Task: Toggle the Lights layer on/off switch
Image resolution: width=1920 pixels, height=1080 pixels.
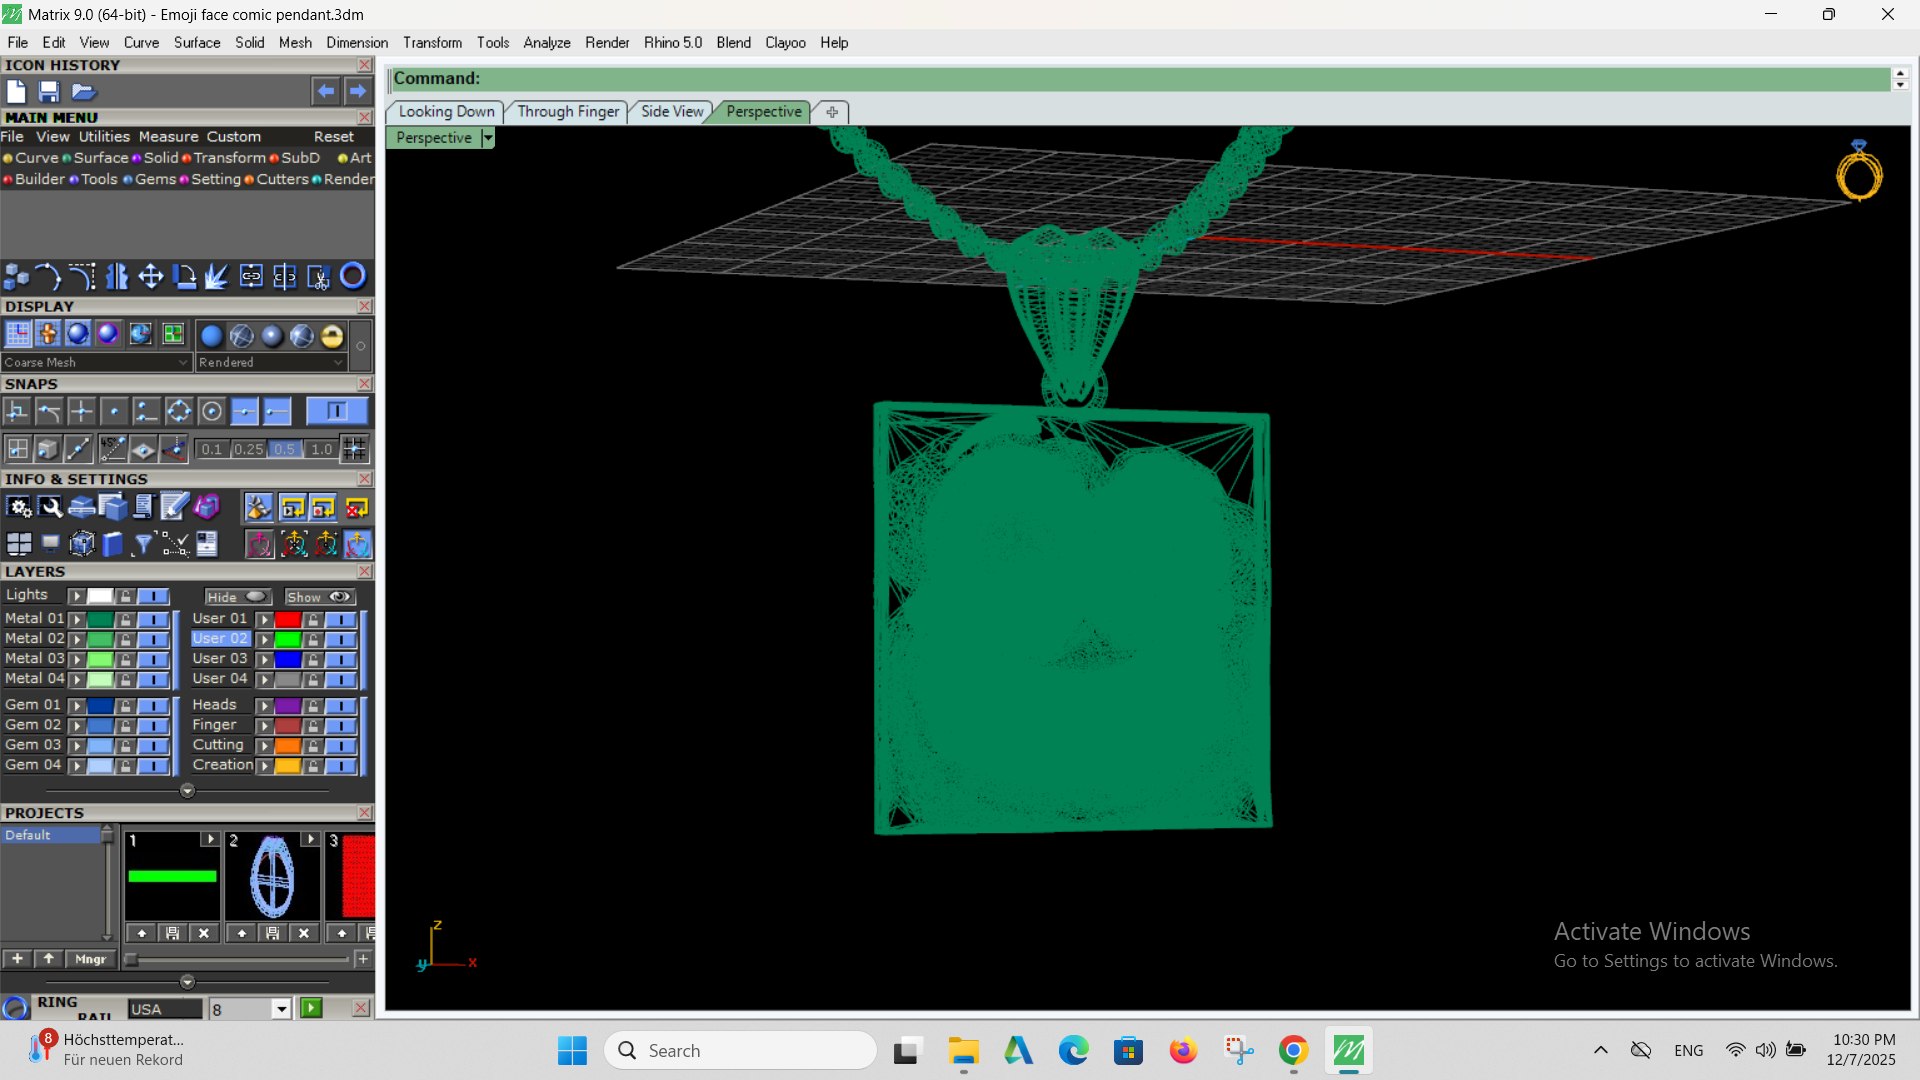Action: coord(154,596)
